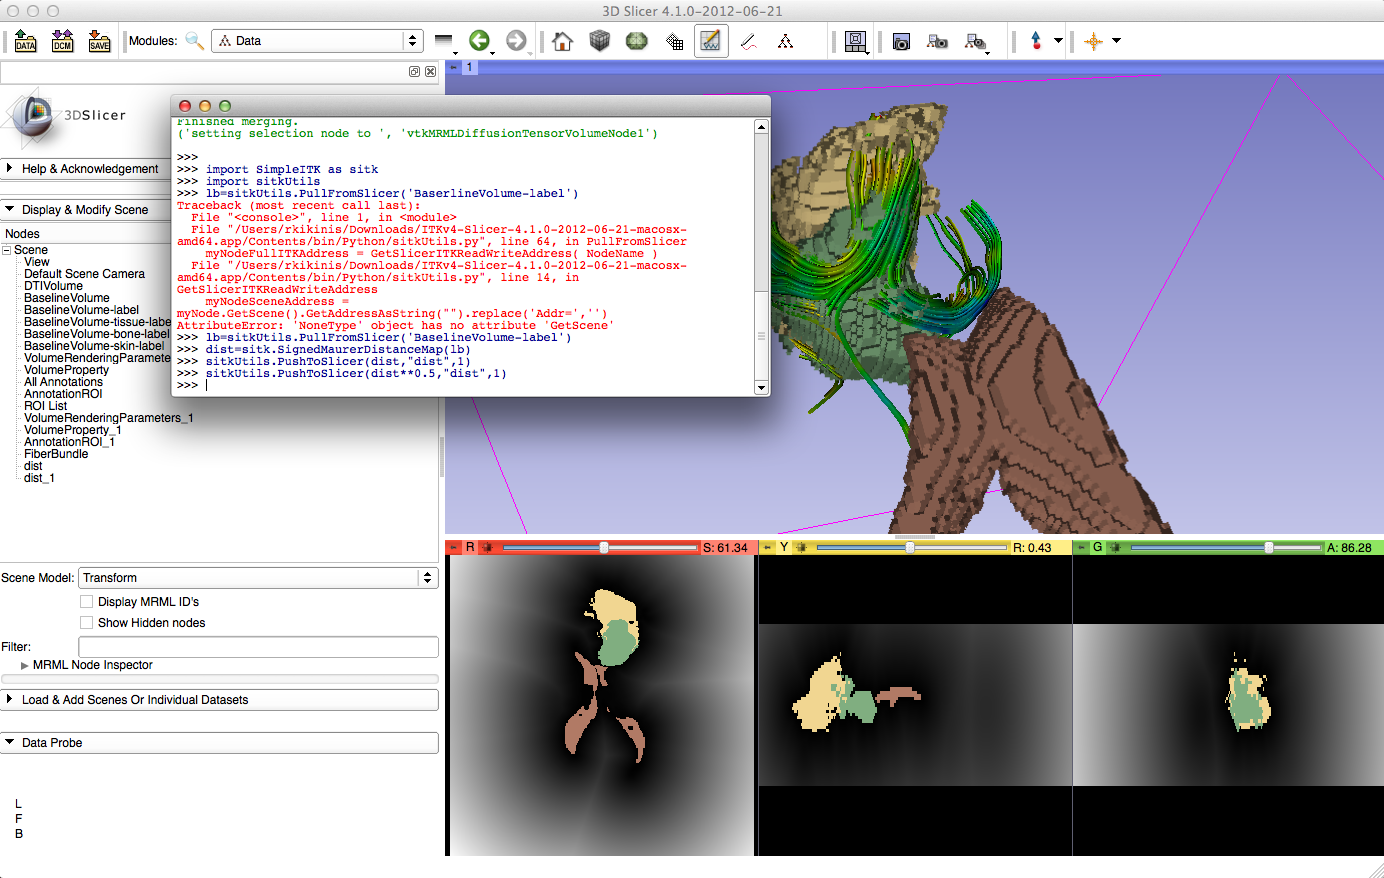
Task: Click the screenshot capture camera icon
Action: coord(901,41)
